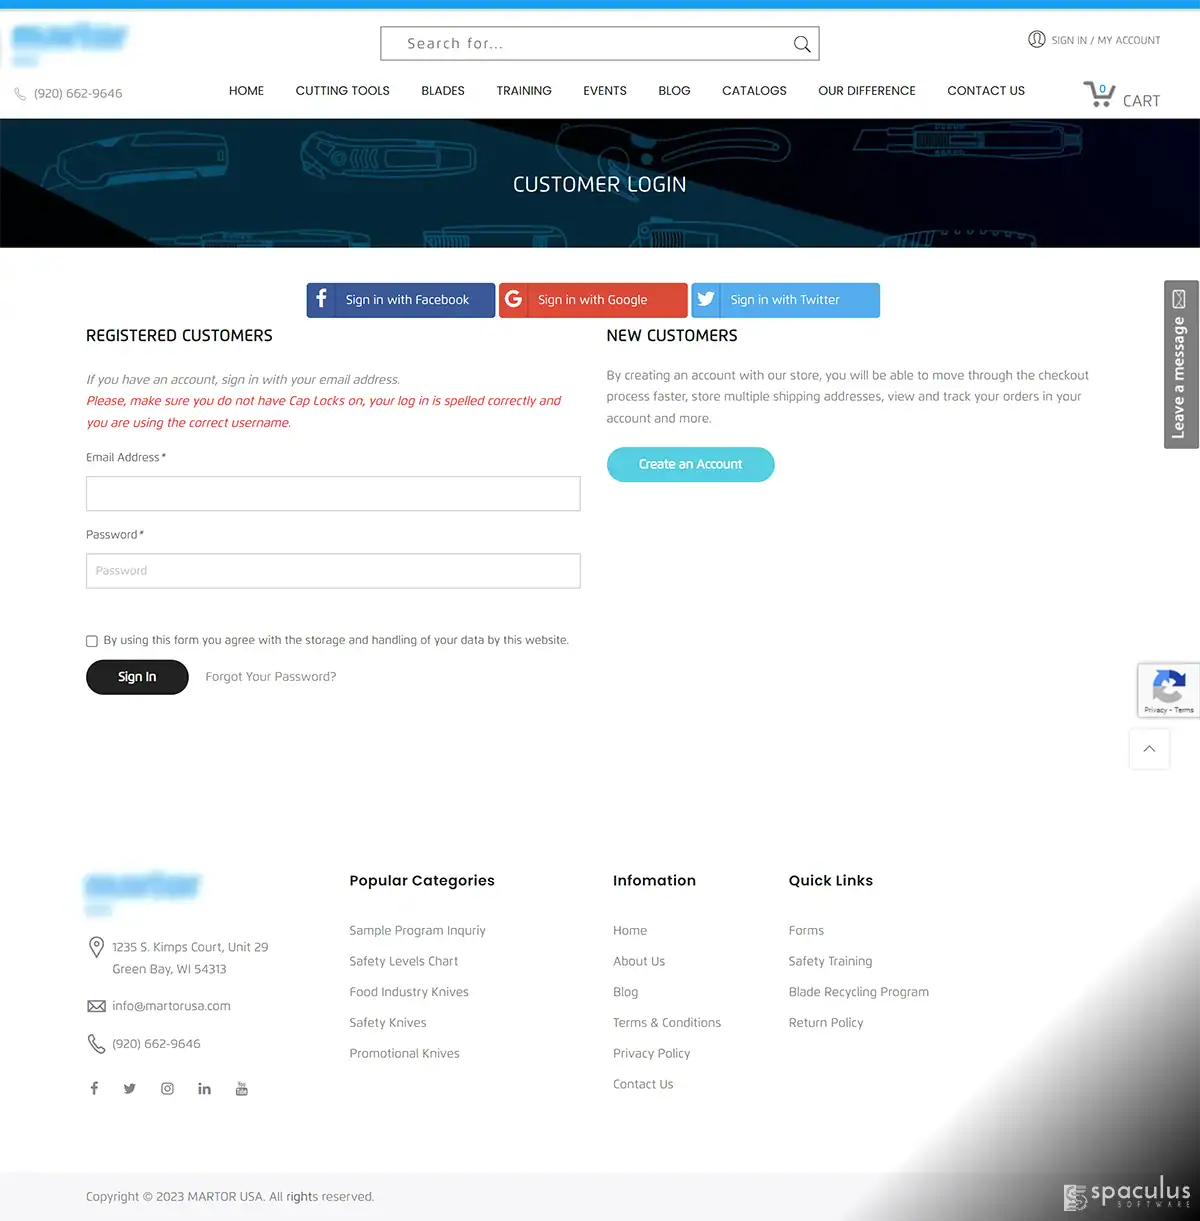The image size is (1200, 1221).
Task: Click SIGN IN / MY ACCOUNT link
Action: pos(1106,41)
